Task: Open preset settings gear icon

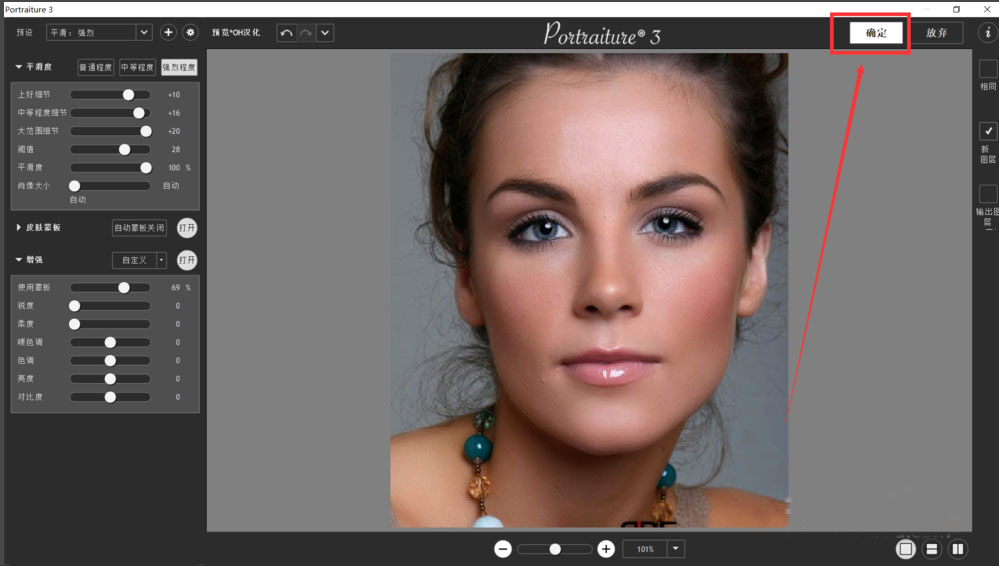Action: [x=190, y=33]
